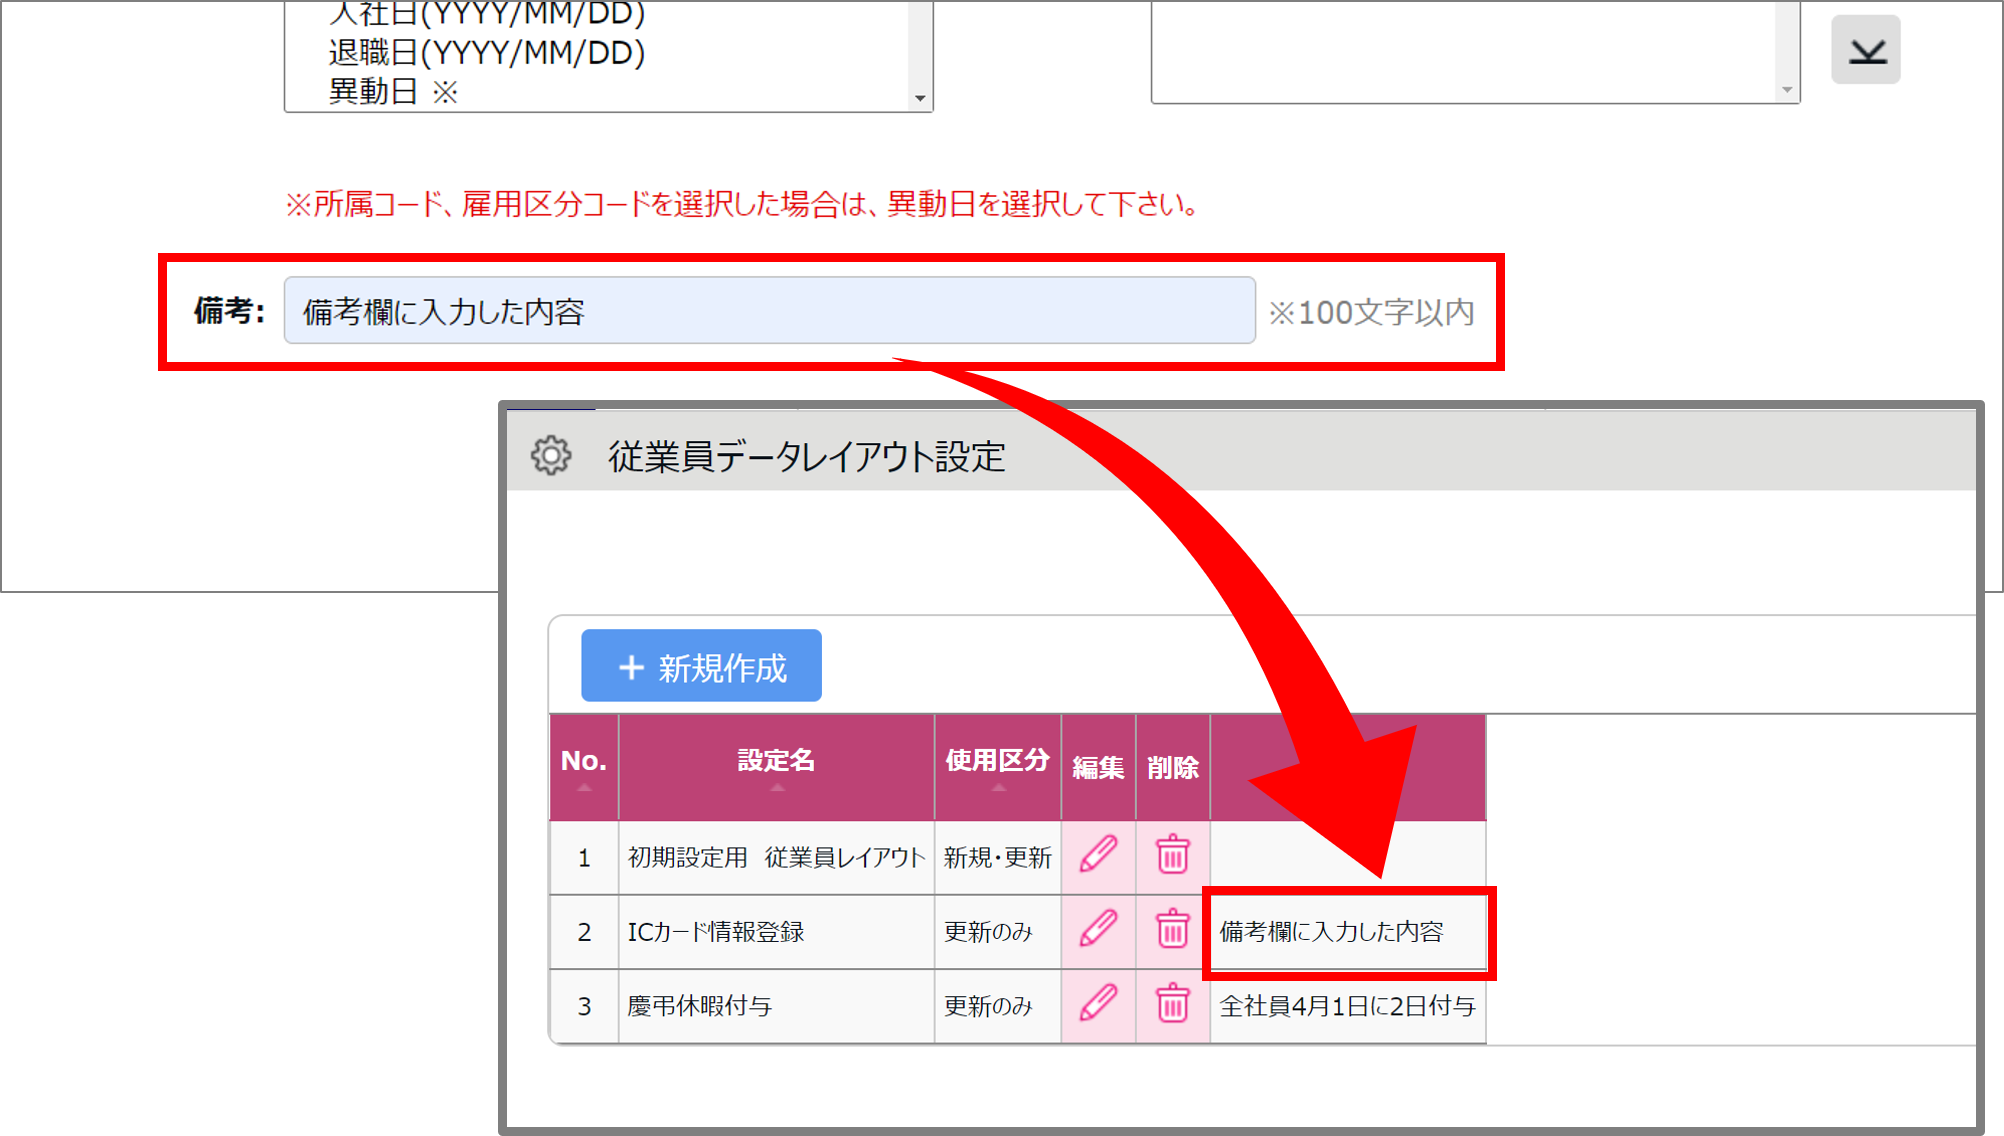
Task: Click the 新規・更新 usage cell
Action: click(997, 858)
